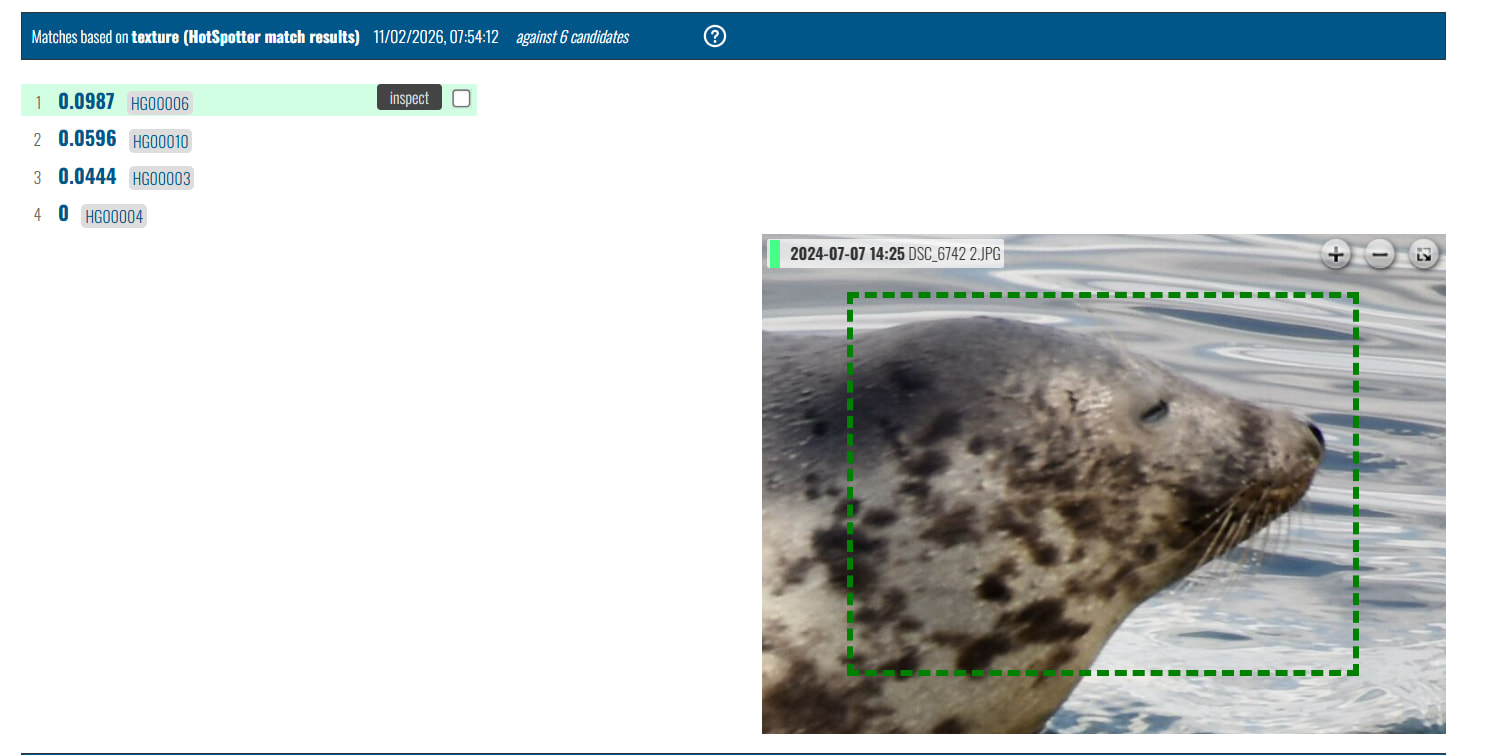Toggle full-screen view of the image viewer

(1424, 254)
